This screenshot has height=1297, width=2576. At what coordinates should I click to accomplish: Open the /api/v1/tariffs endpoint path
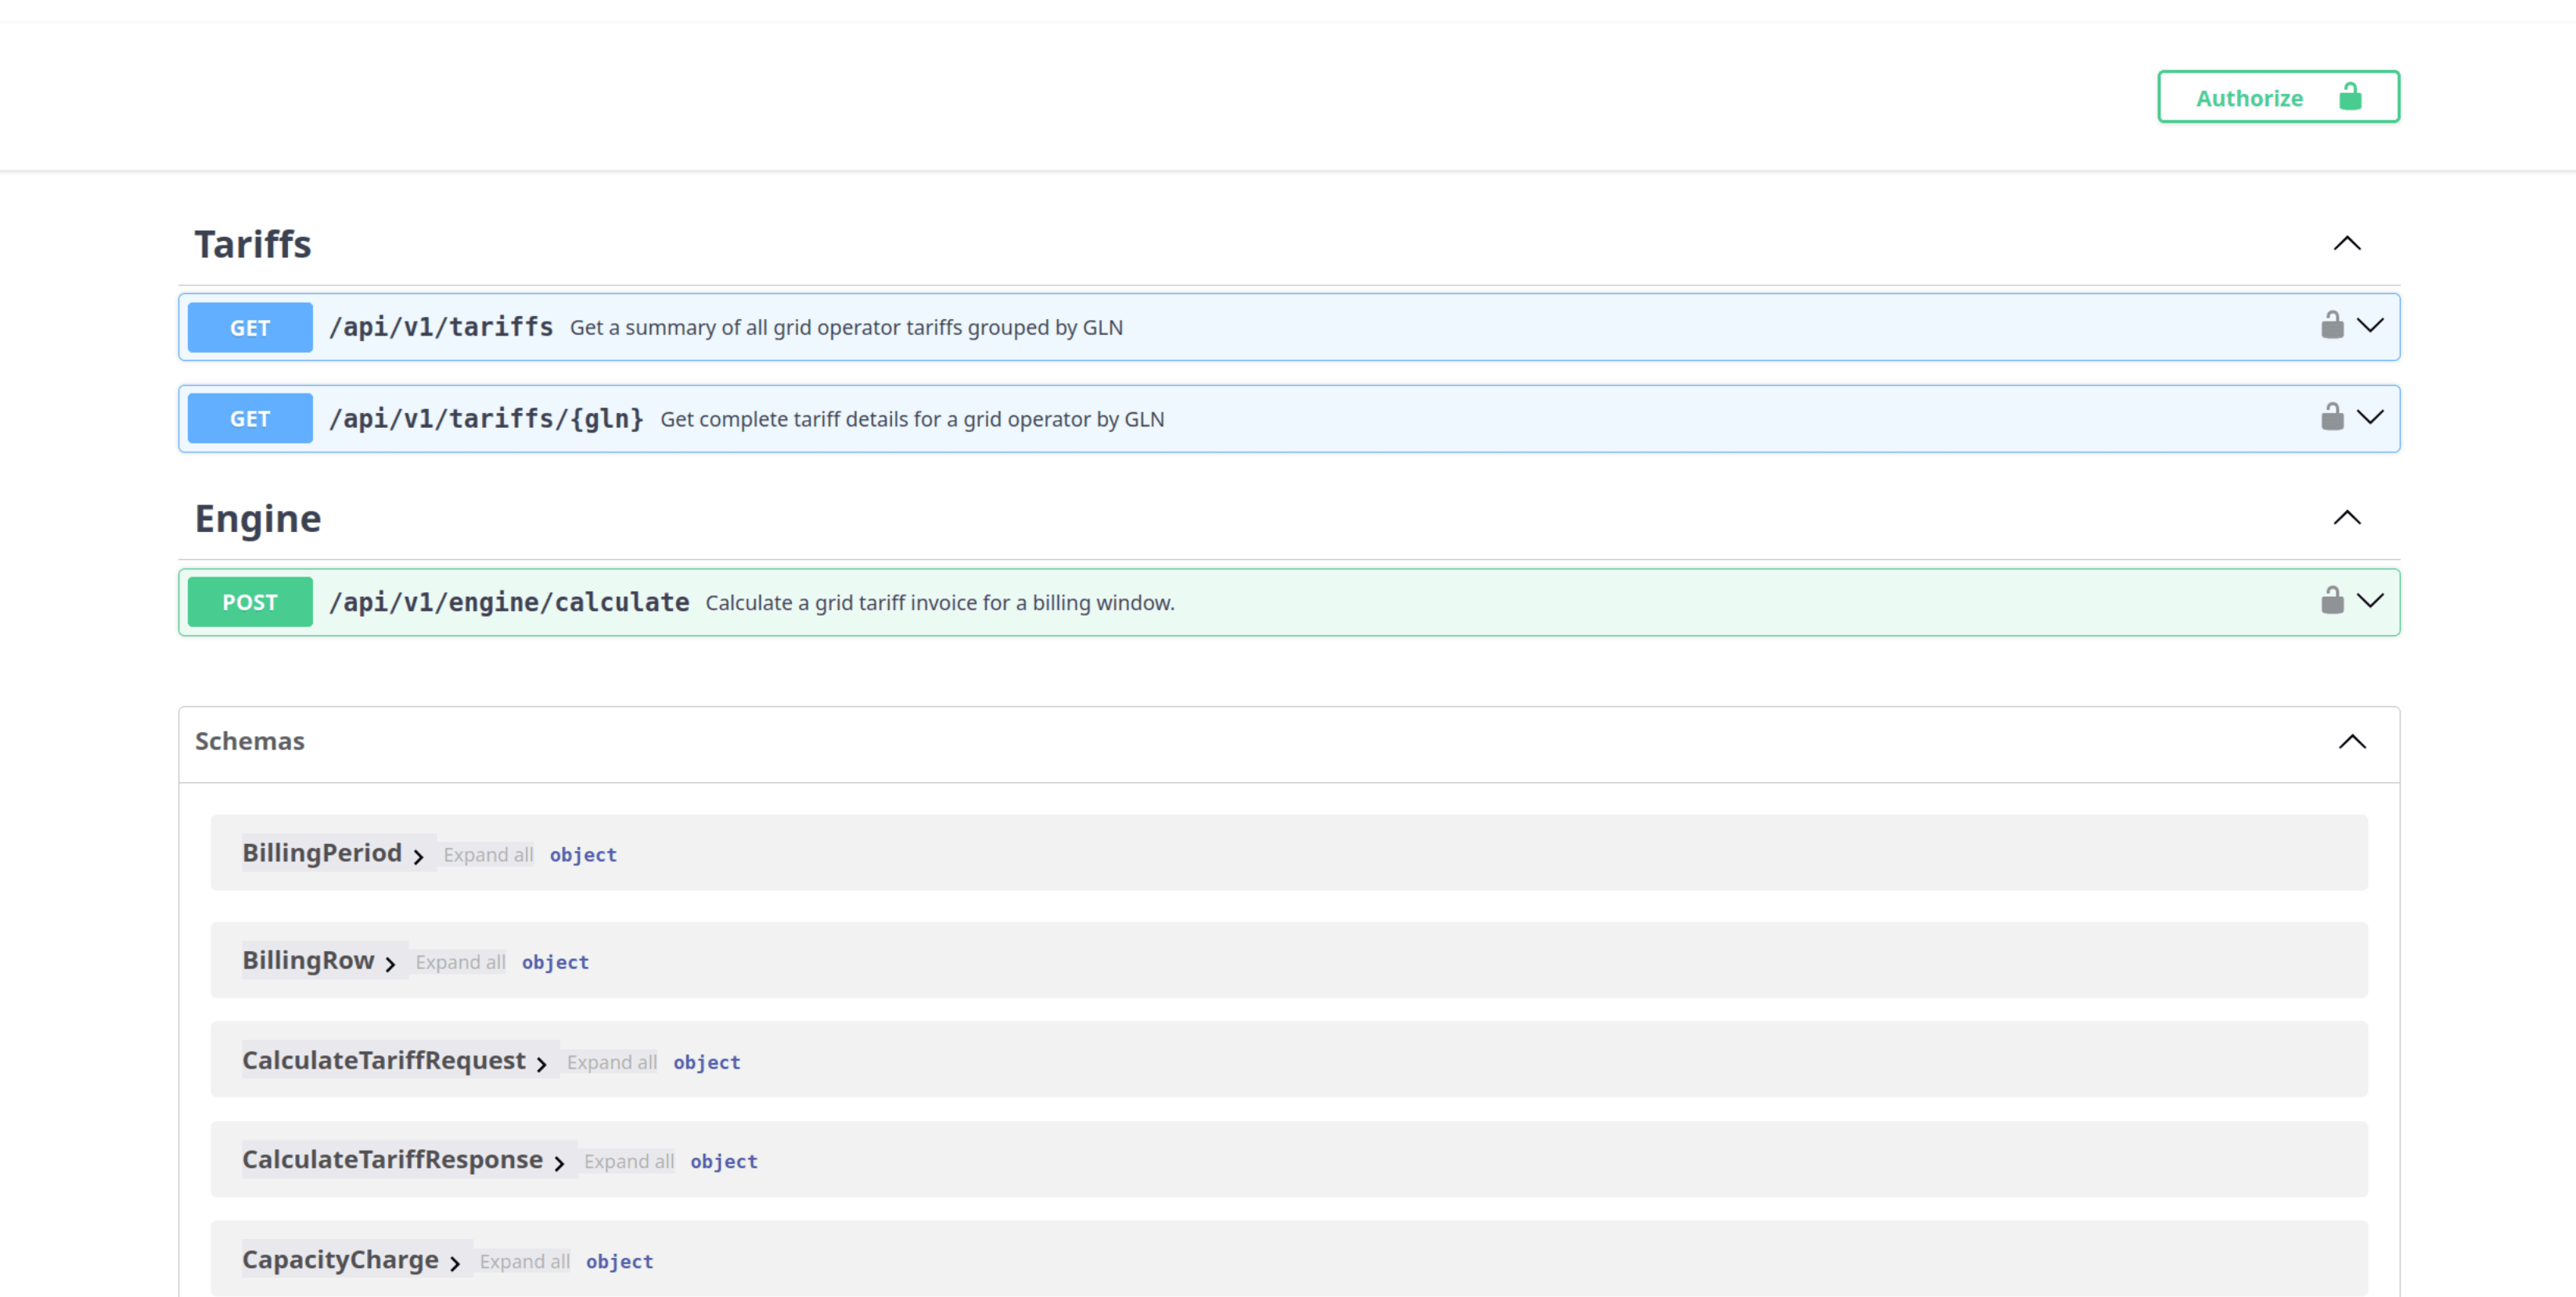coord(441,327)
